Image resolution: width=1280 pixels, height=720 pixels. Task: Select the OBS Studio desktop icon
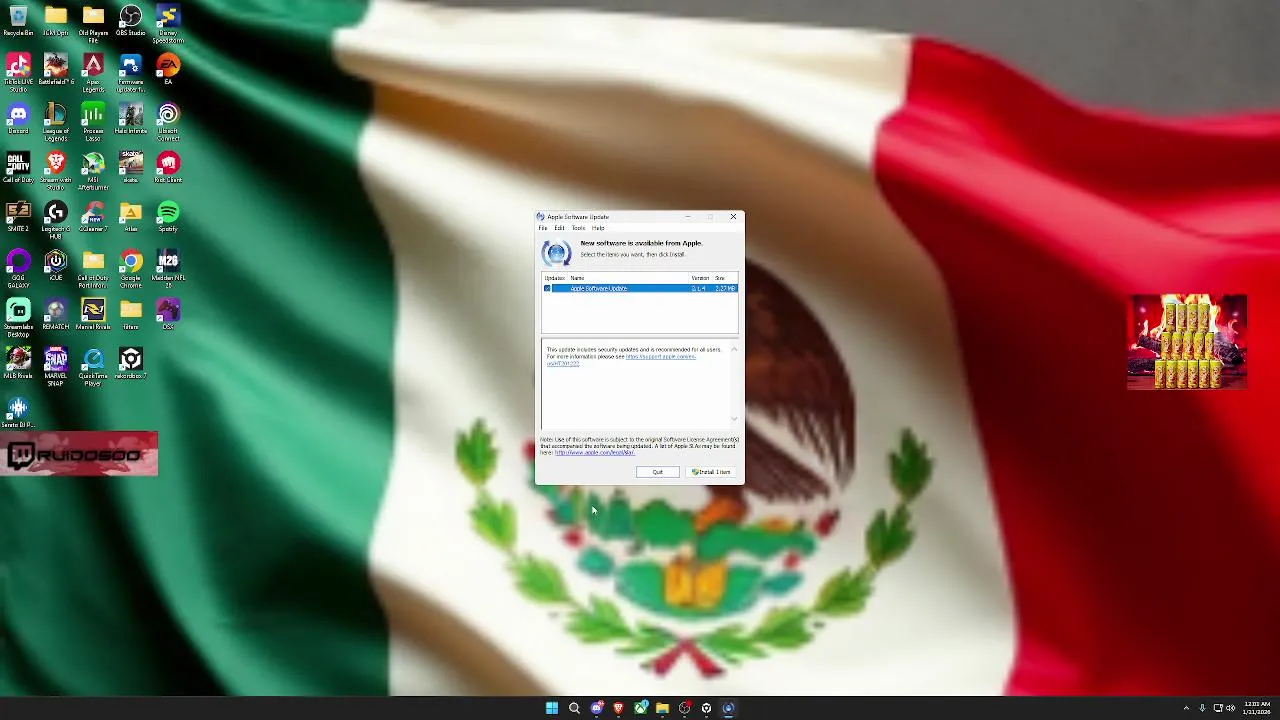pos(131,21)
